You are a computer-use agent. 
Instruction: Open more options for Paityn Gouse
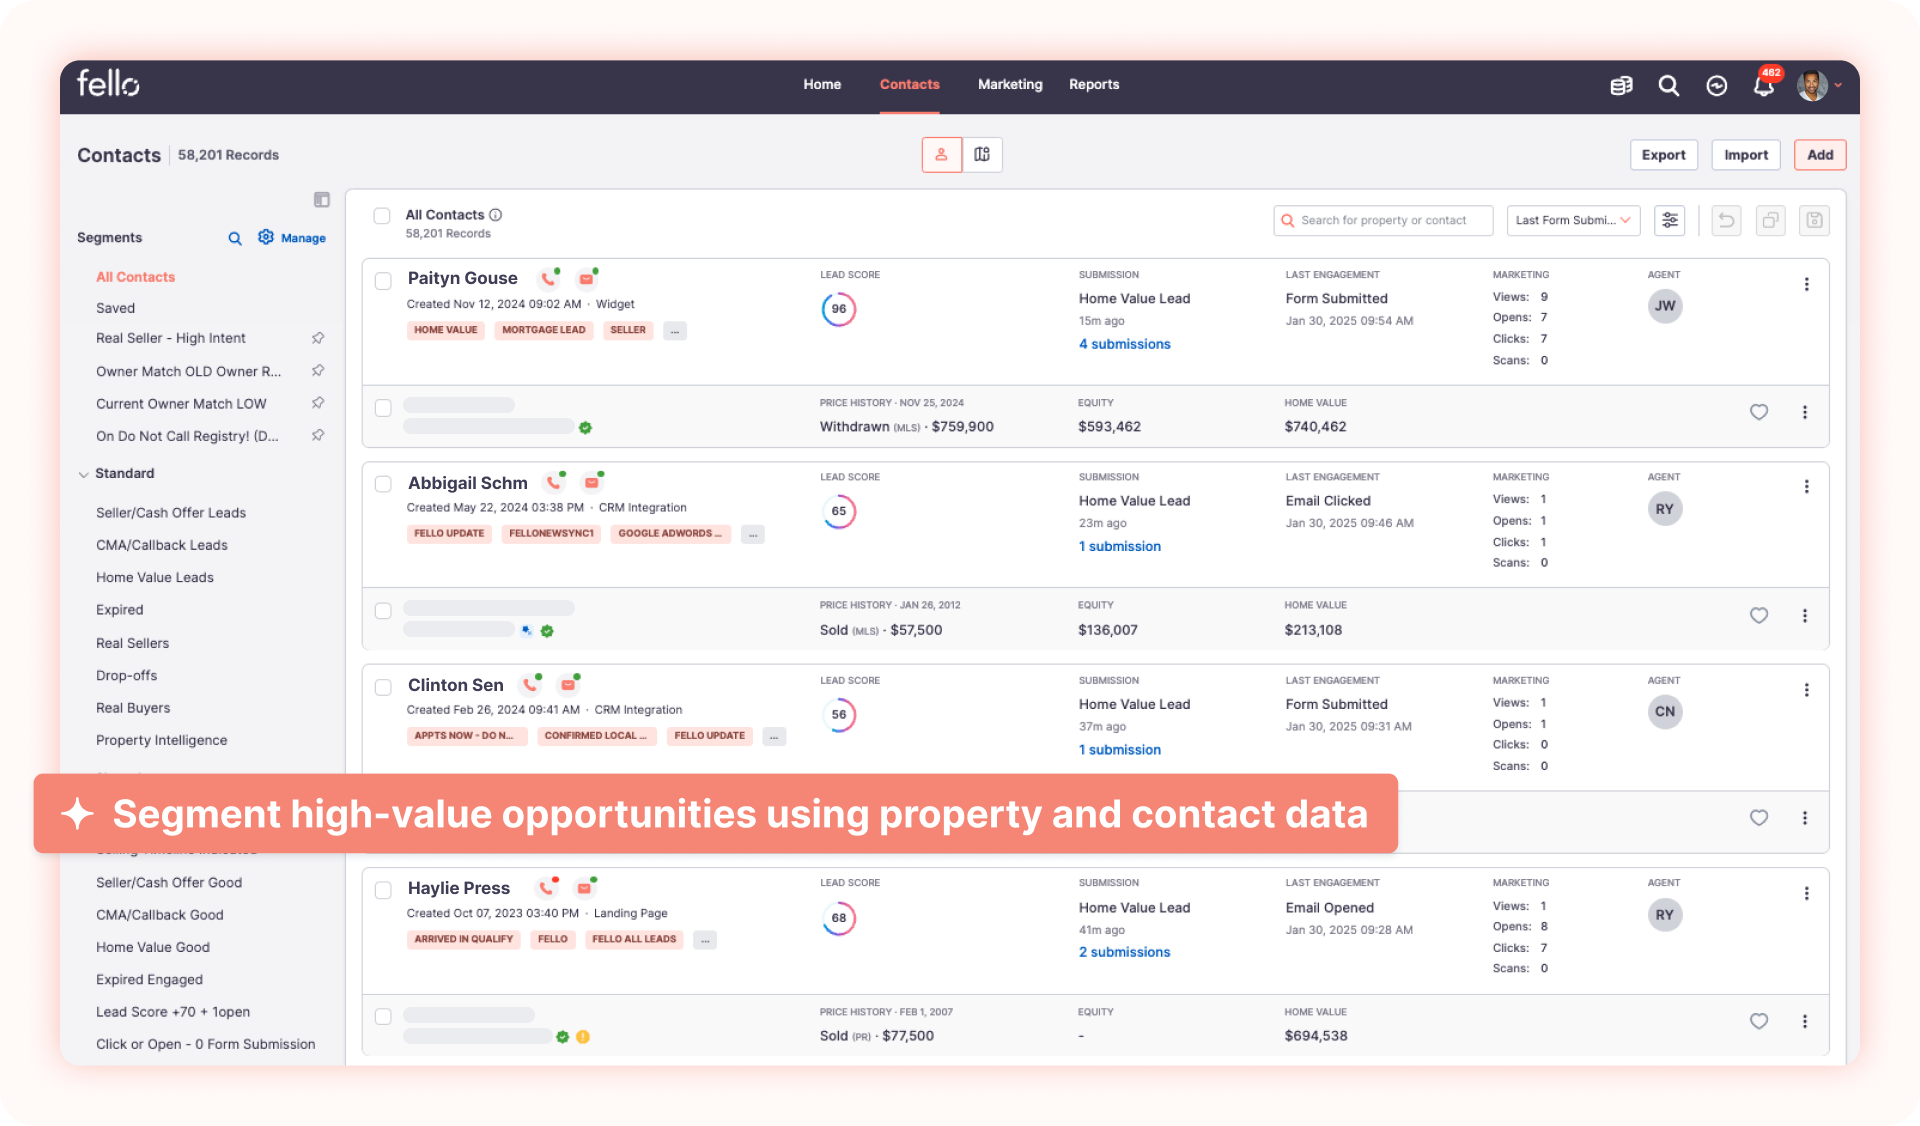[1806, 285]
